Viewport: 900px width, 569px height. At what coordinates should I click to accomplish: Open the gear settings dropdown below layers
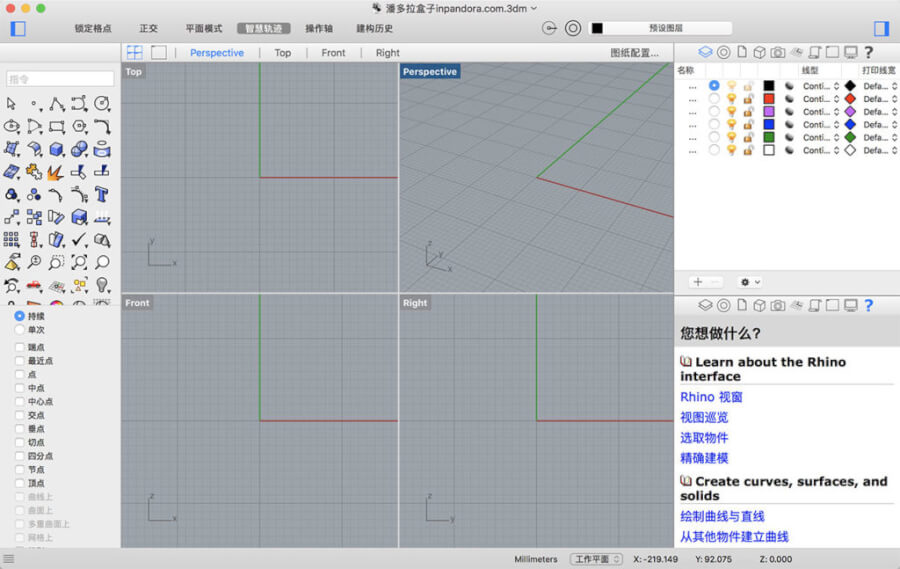pos(750,282)
